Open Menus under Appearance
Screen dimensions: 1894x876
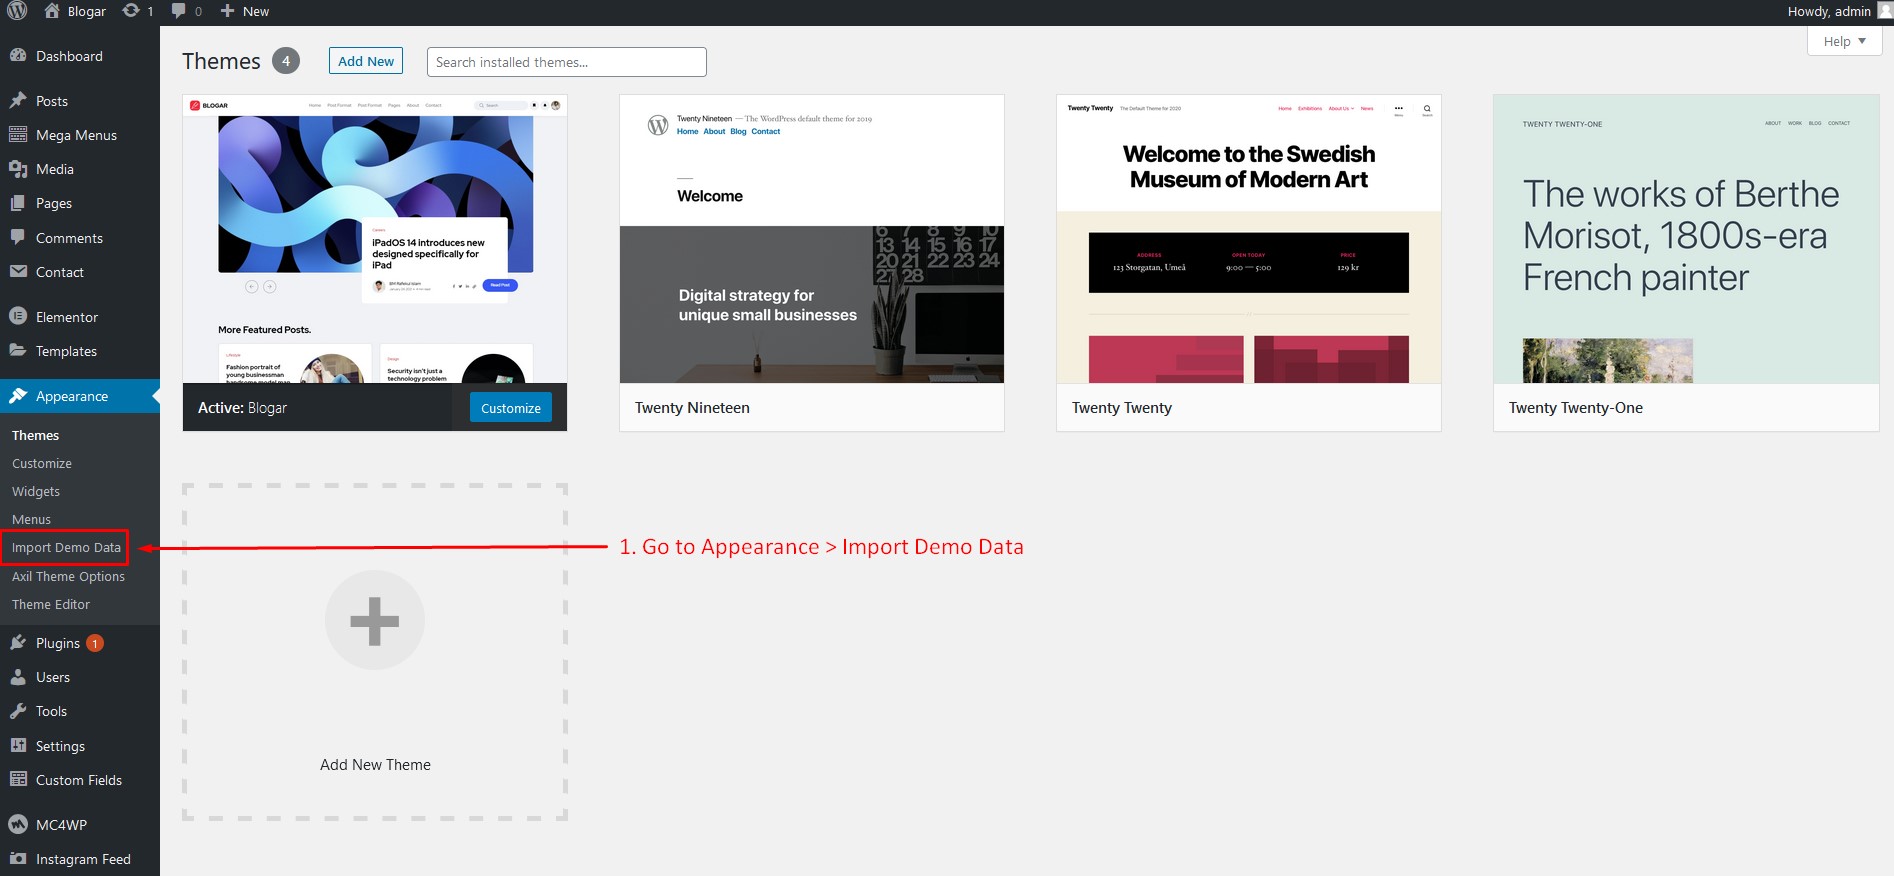pos(31,519)
